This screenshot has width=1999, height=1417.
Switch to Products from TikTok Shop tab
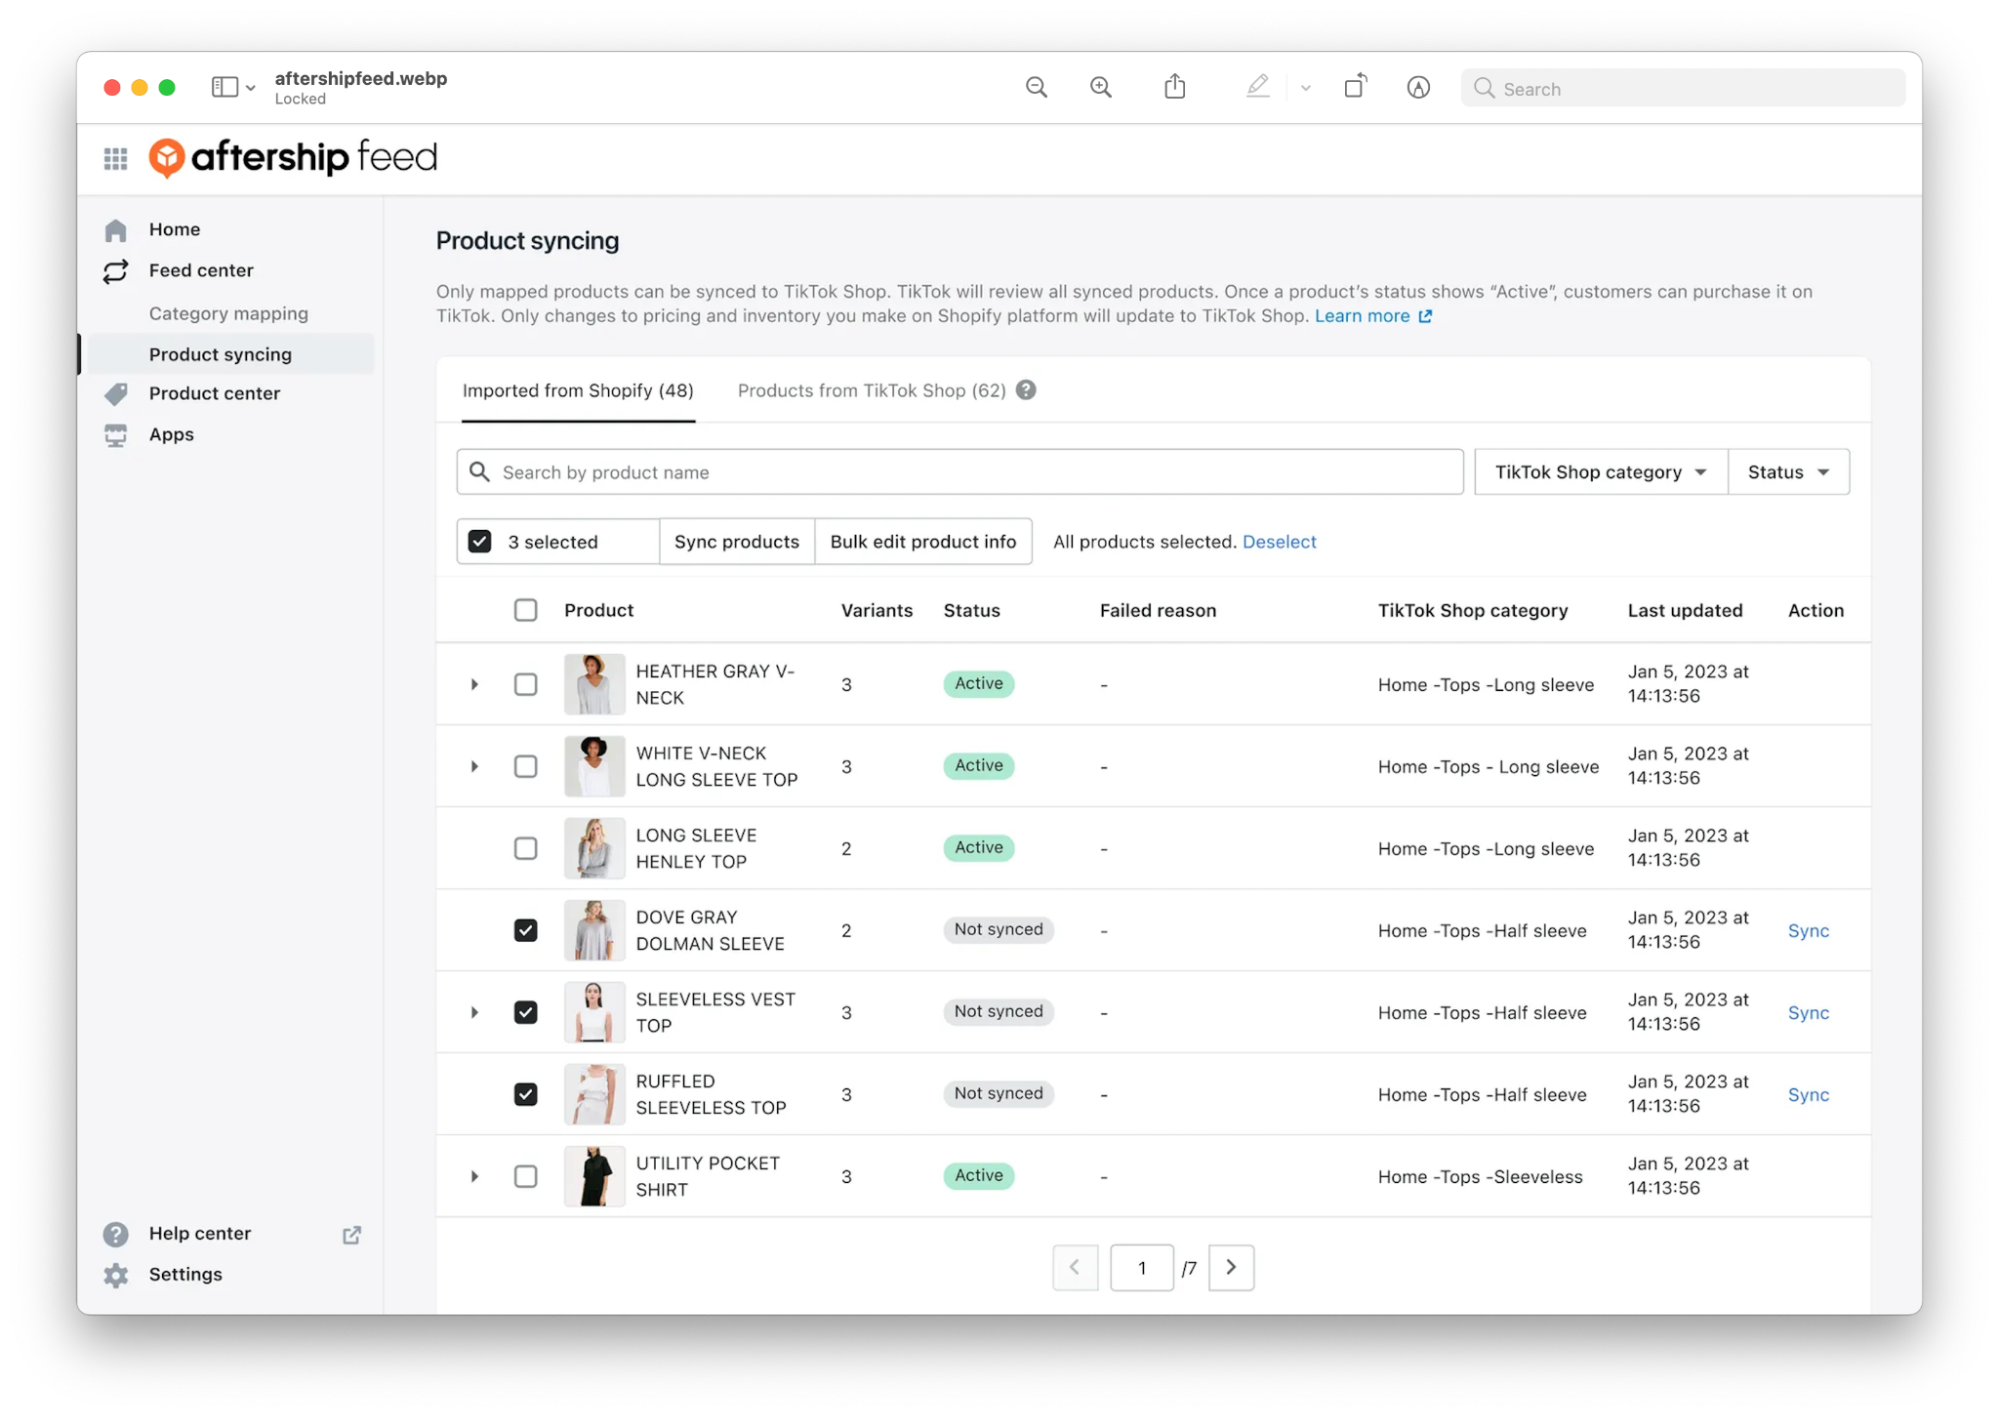click(x=871, y=390)
